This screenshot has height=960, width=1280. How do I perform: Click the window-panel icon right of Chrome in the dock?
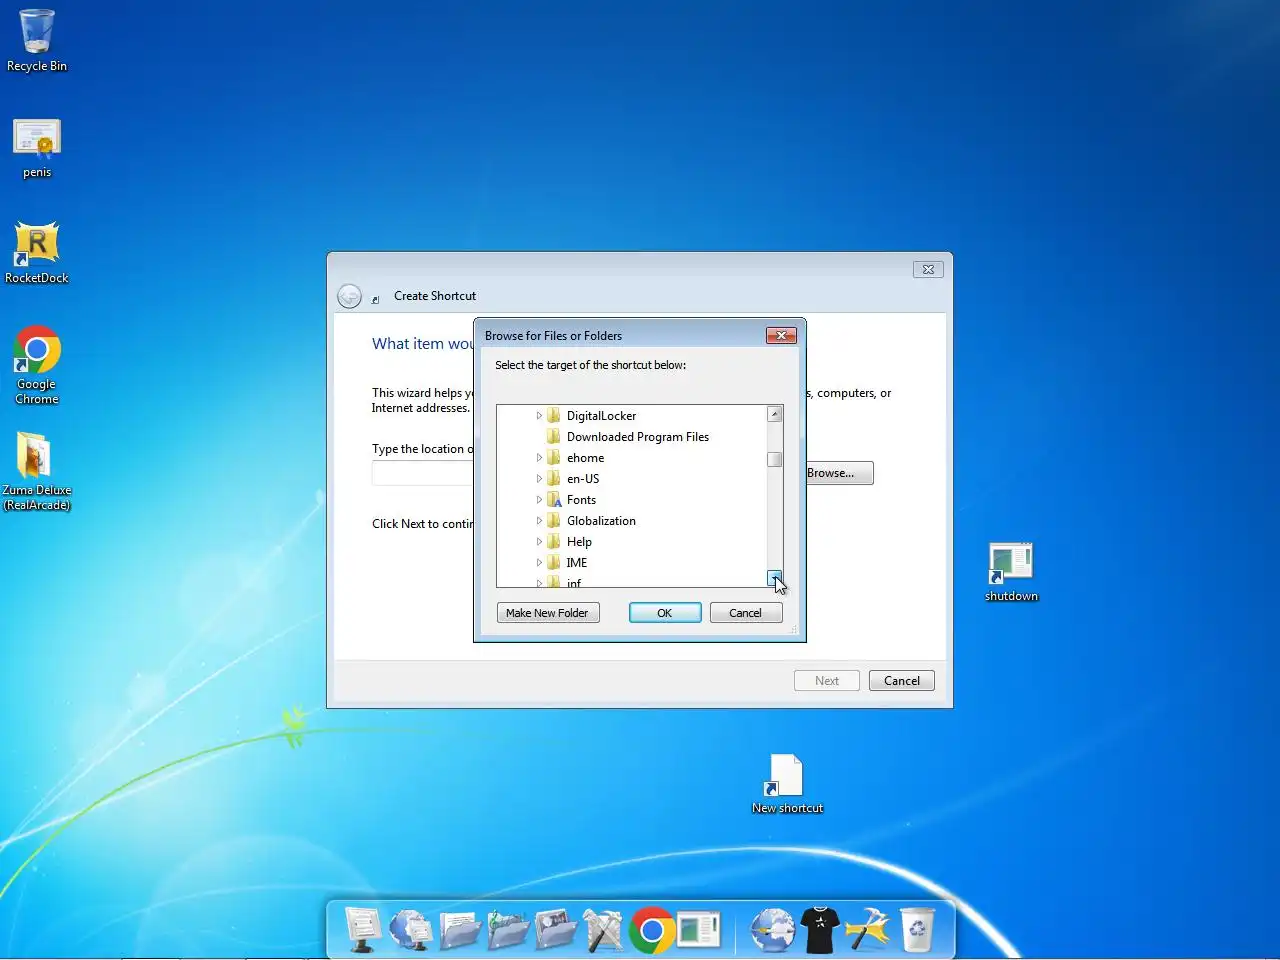699,930
